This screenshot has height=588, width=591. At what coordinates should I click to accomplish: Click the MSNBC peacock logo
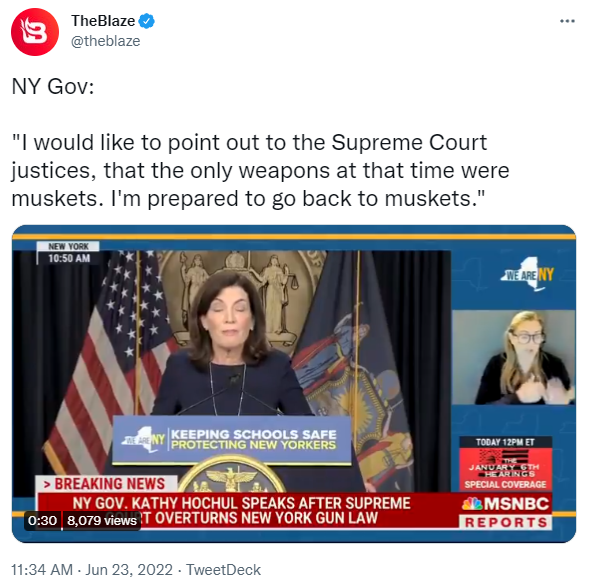(472, 504)
